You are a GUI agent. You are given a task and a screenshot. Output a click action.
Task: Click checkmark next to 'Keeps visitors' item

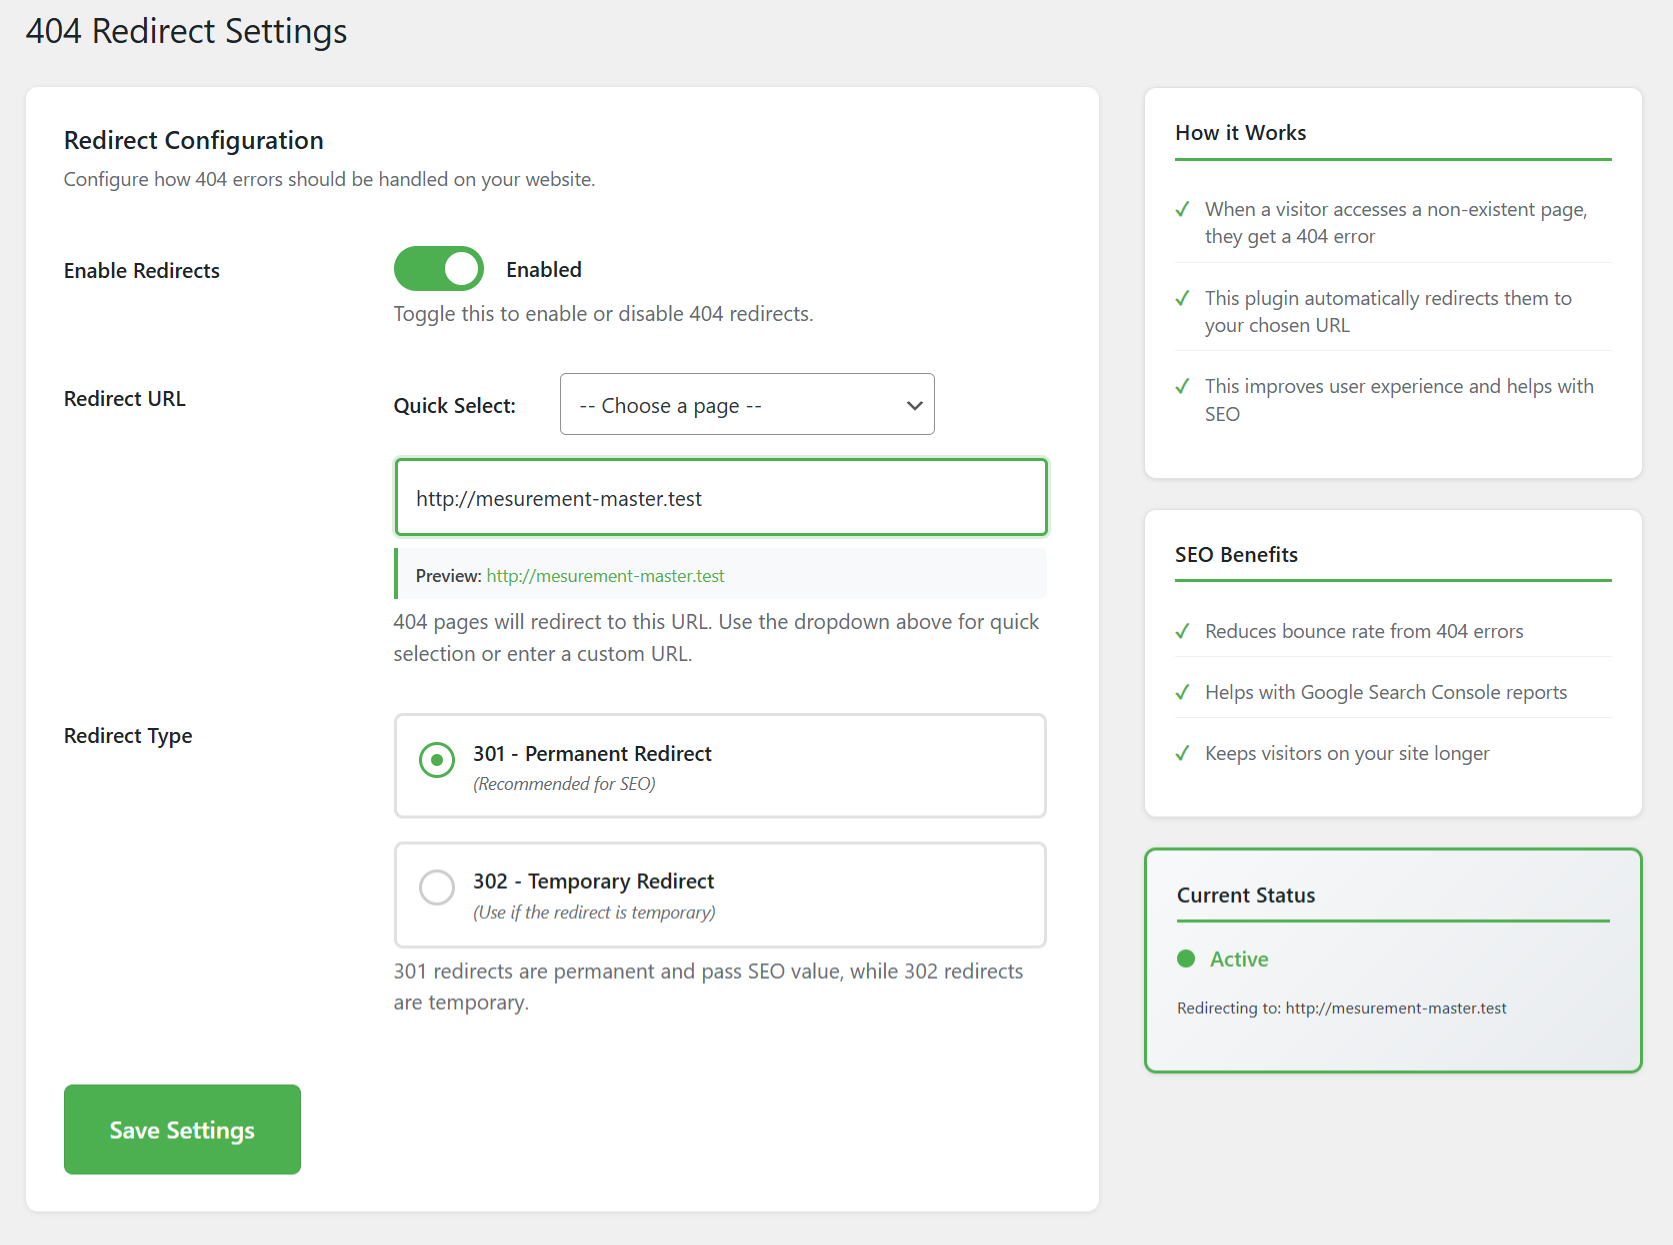(1183, 753)
